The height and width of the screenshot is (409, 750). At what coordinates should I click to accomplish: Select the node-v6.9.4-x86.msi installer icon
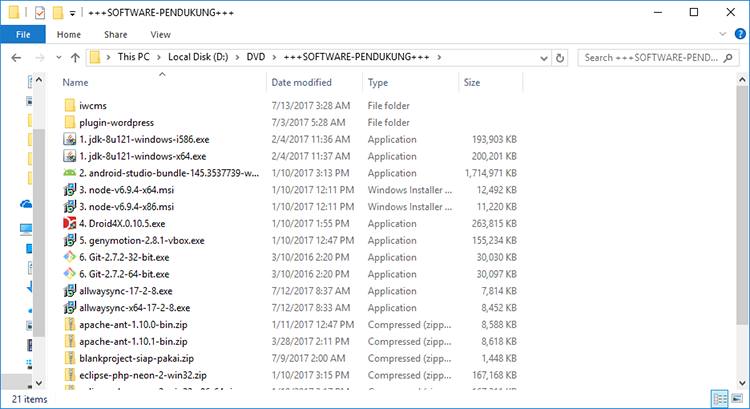pyautogui.click(x=70, y=207)
